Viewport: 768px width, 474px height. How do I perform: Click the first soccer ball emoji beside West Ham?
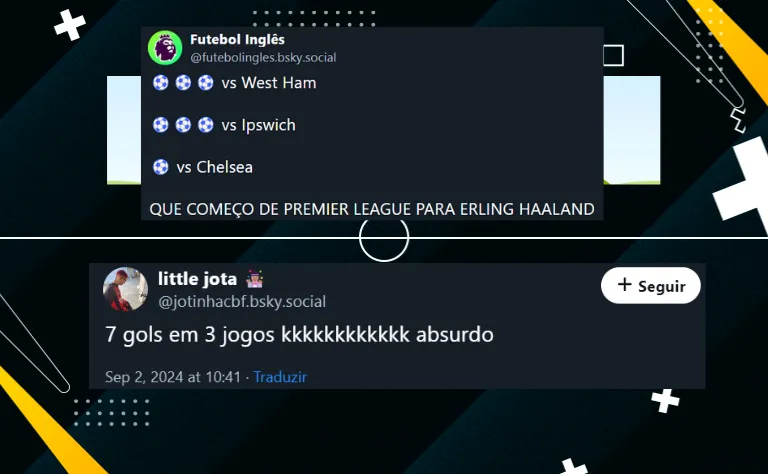(161, 83)
